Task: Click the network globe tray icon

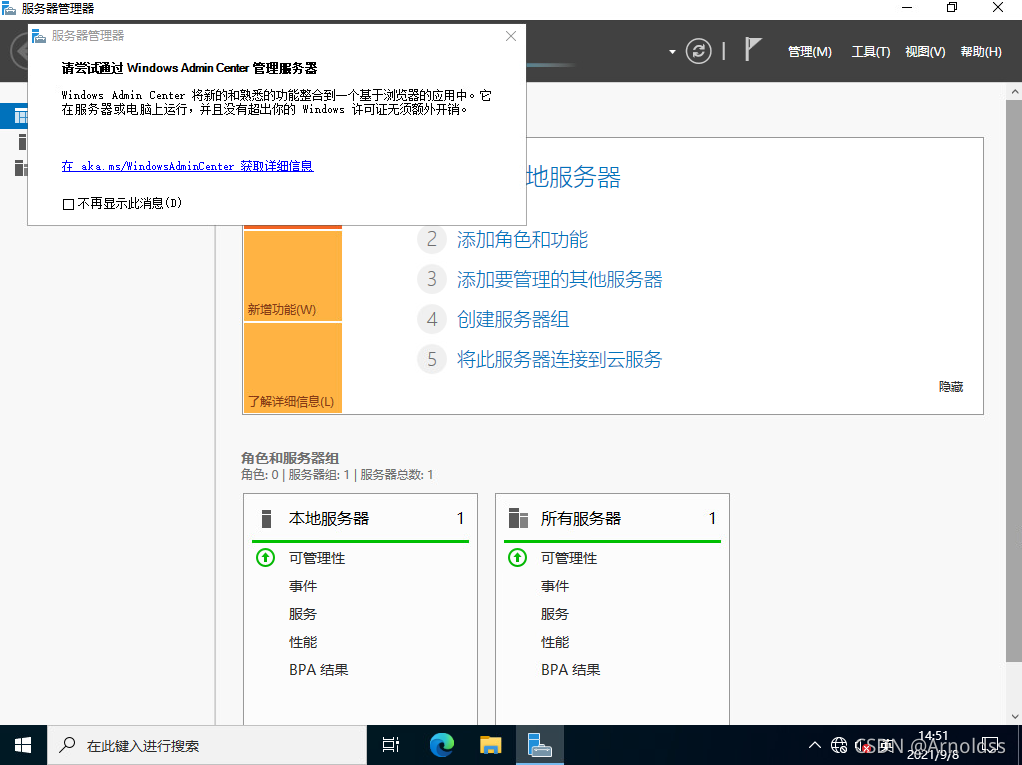Action: (x=840, y=745)
